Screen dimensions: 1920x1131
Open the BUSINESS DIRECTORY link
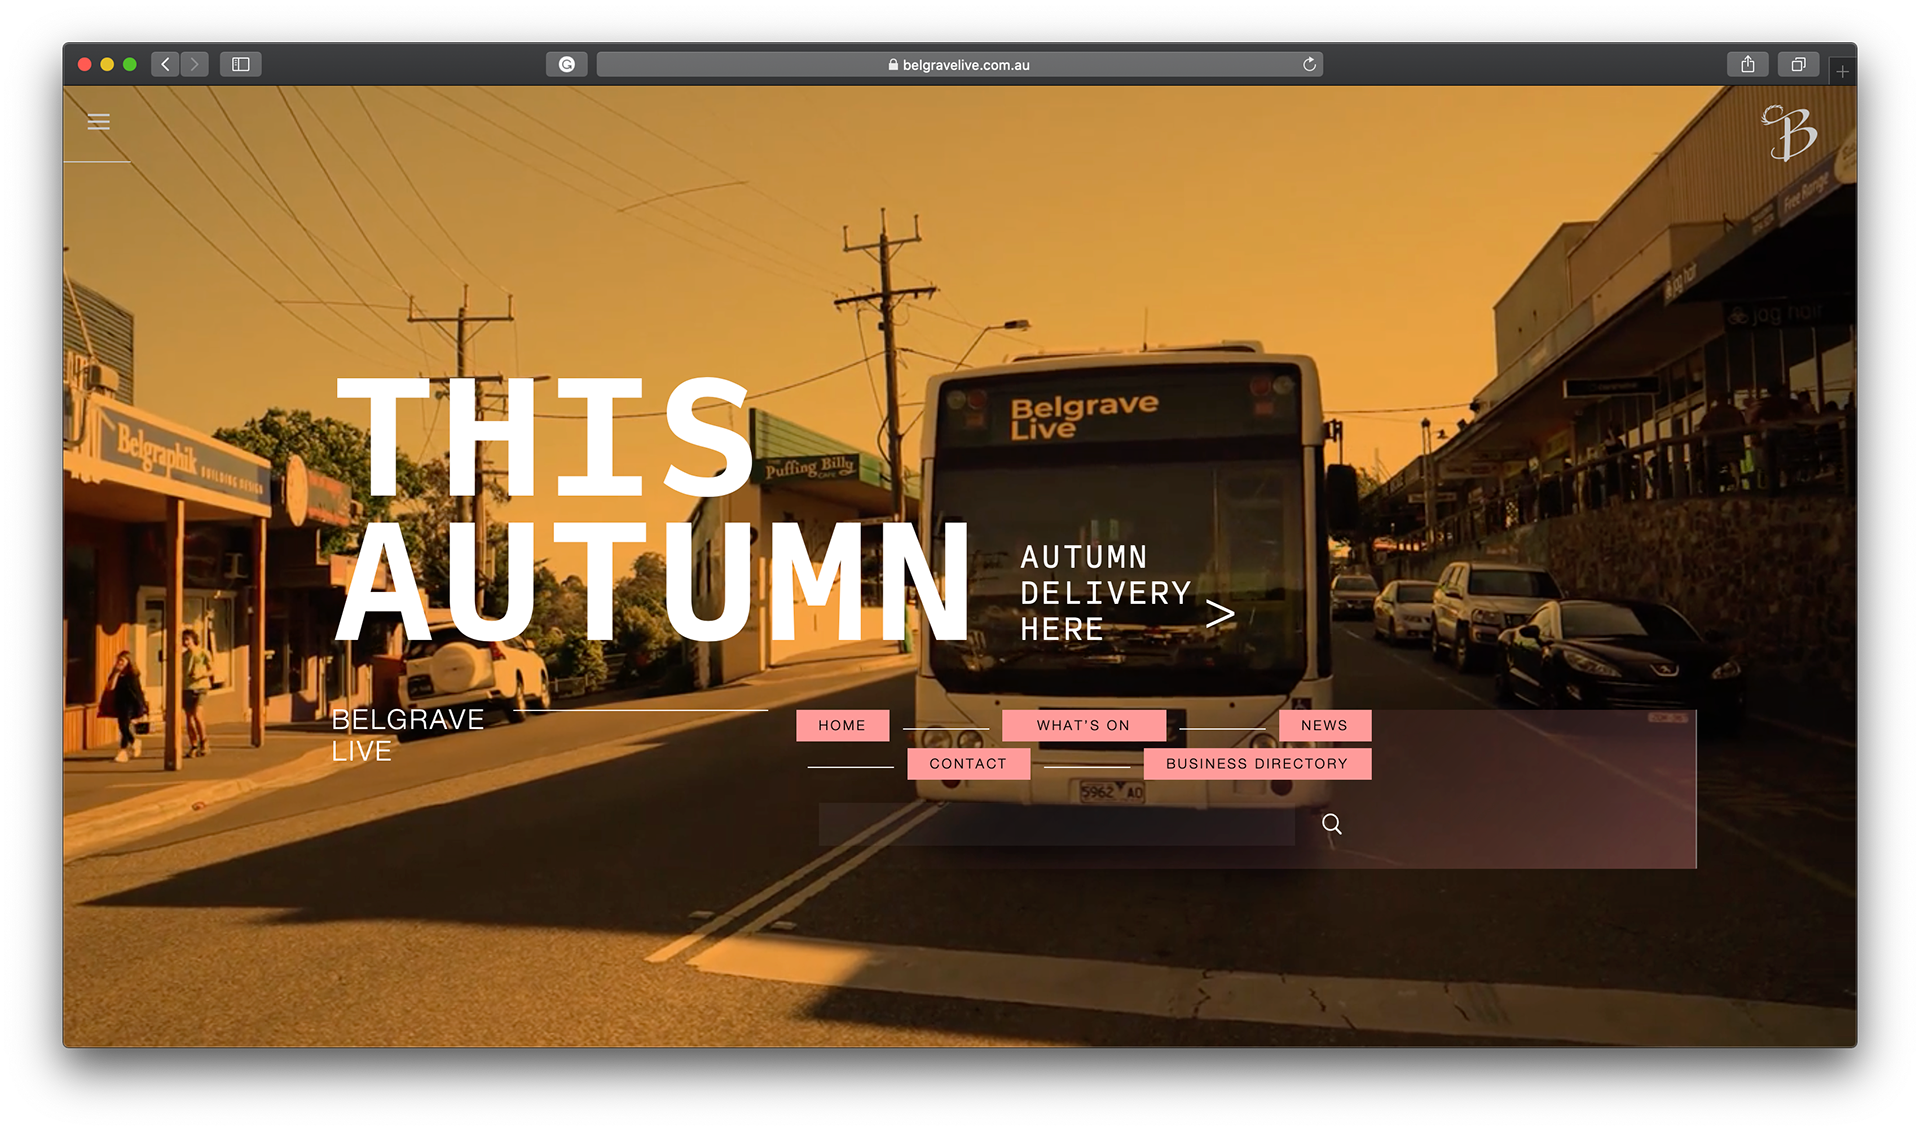coord(1256,763)
